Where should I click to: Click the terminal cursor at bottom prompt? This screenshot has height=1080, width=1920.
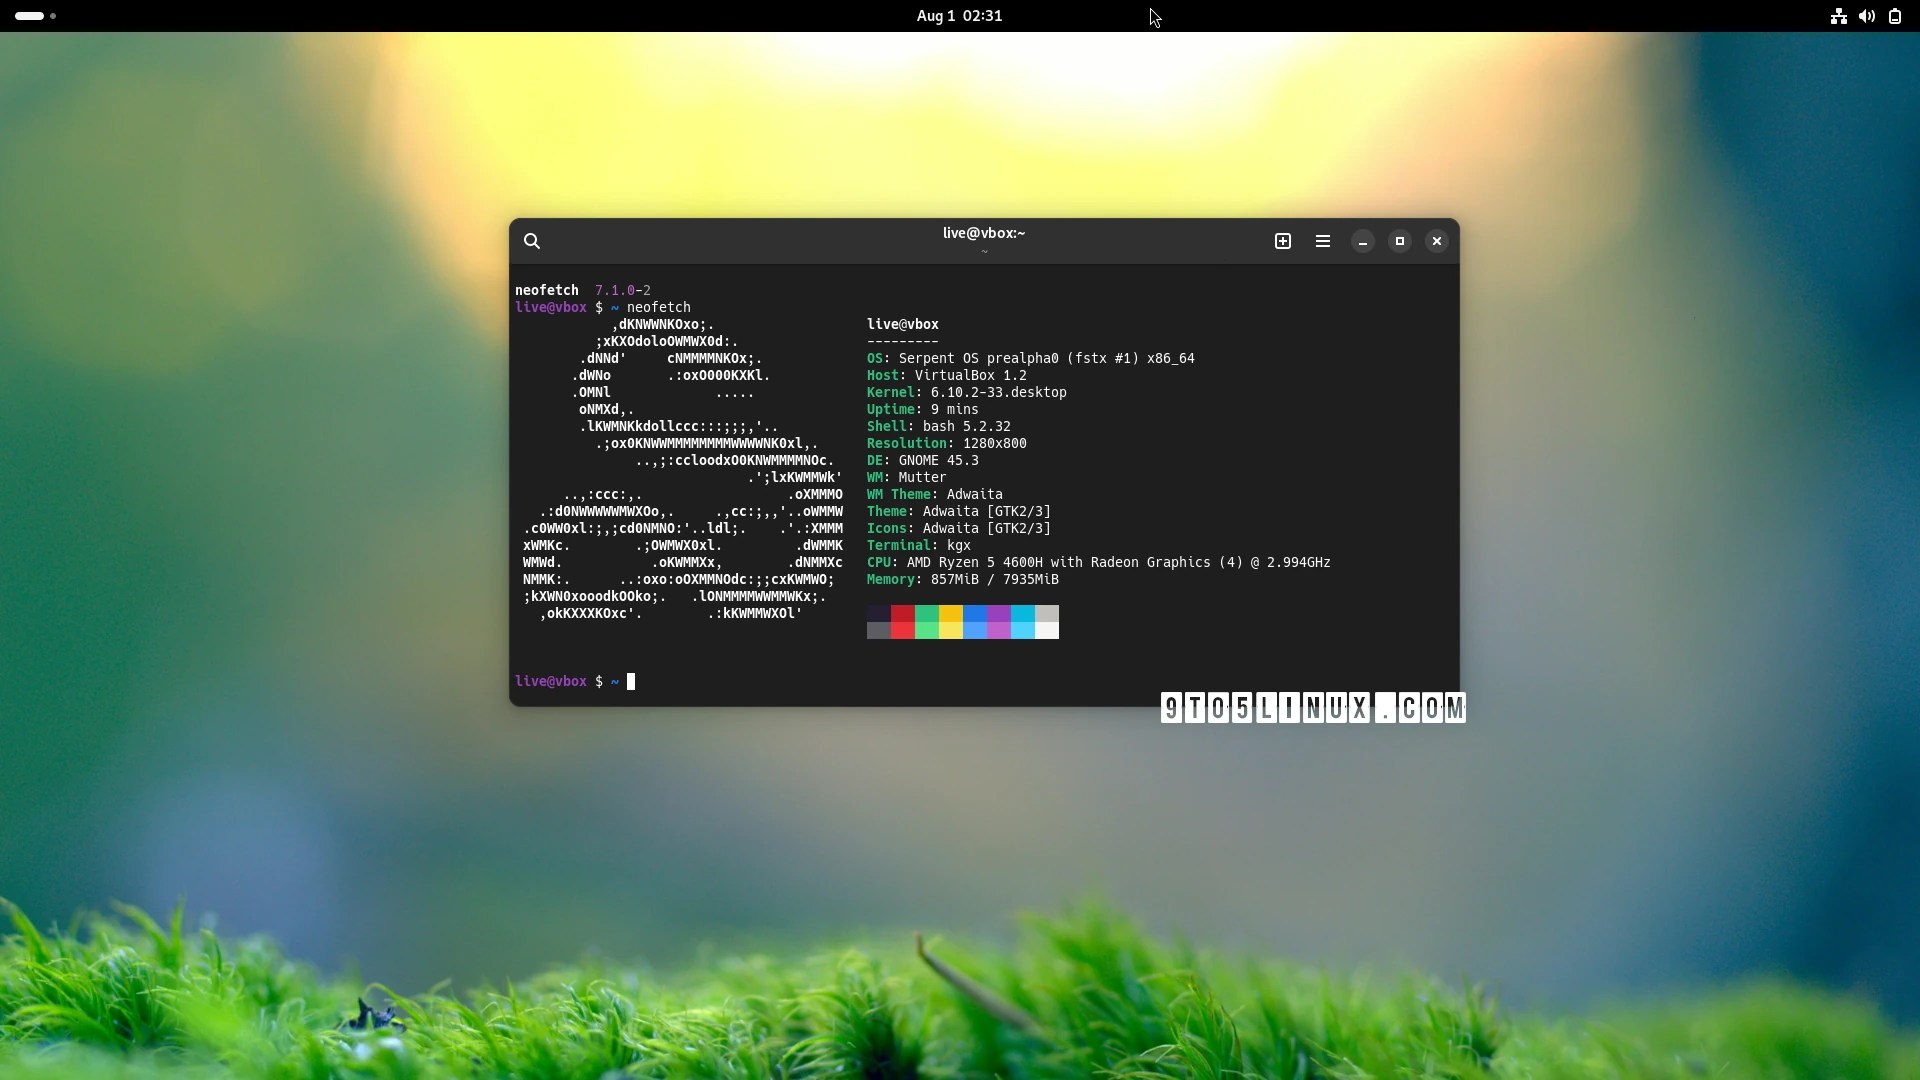pyautogui.click(x=631, y=681)
